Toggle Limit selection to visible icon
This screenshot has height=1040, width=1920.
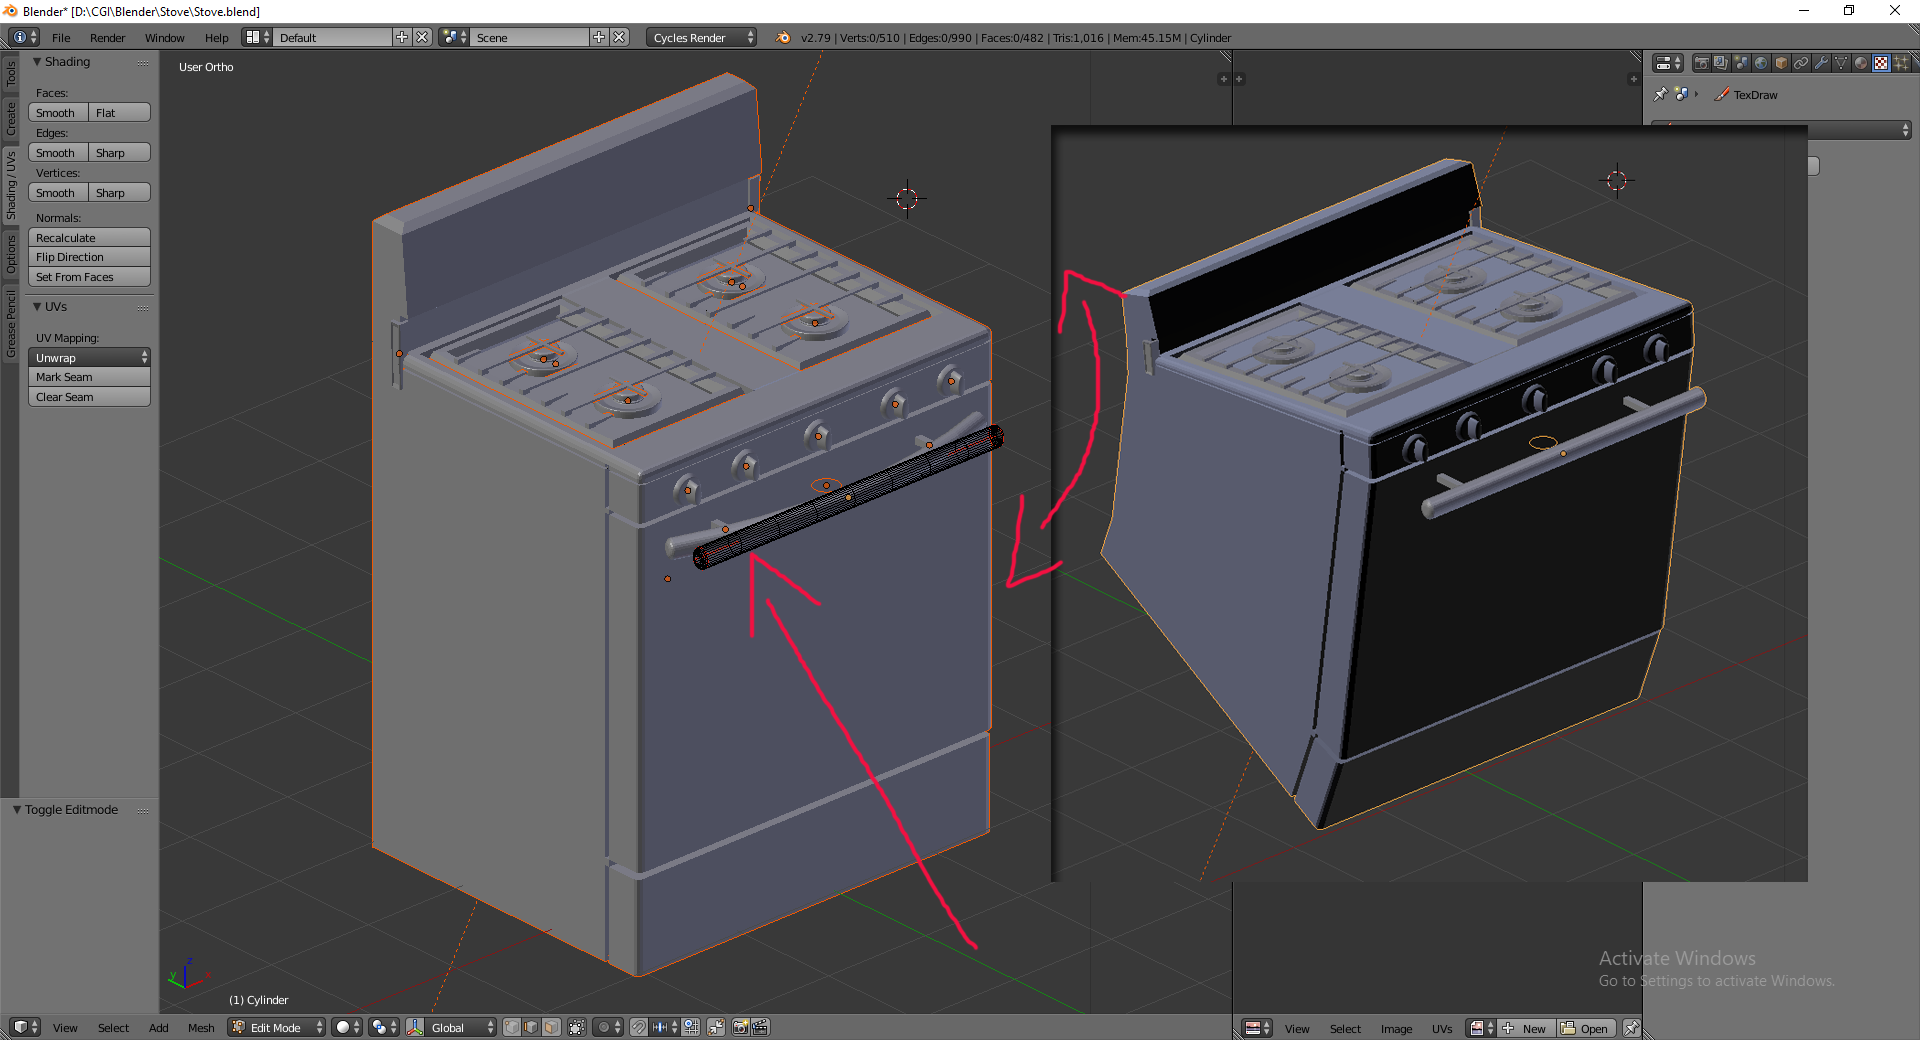point(577,1027)
